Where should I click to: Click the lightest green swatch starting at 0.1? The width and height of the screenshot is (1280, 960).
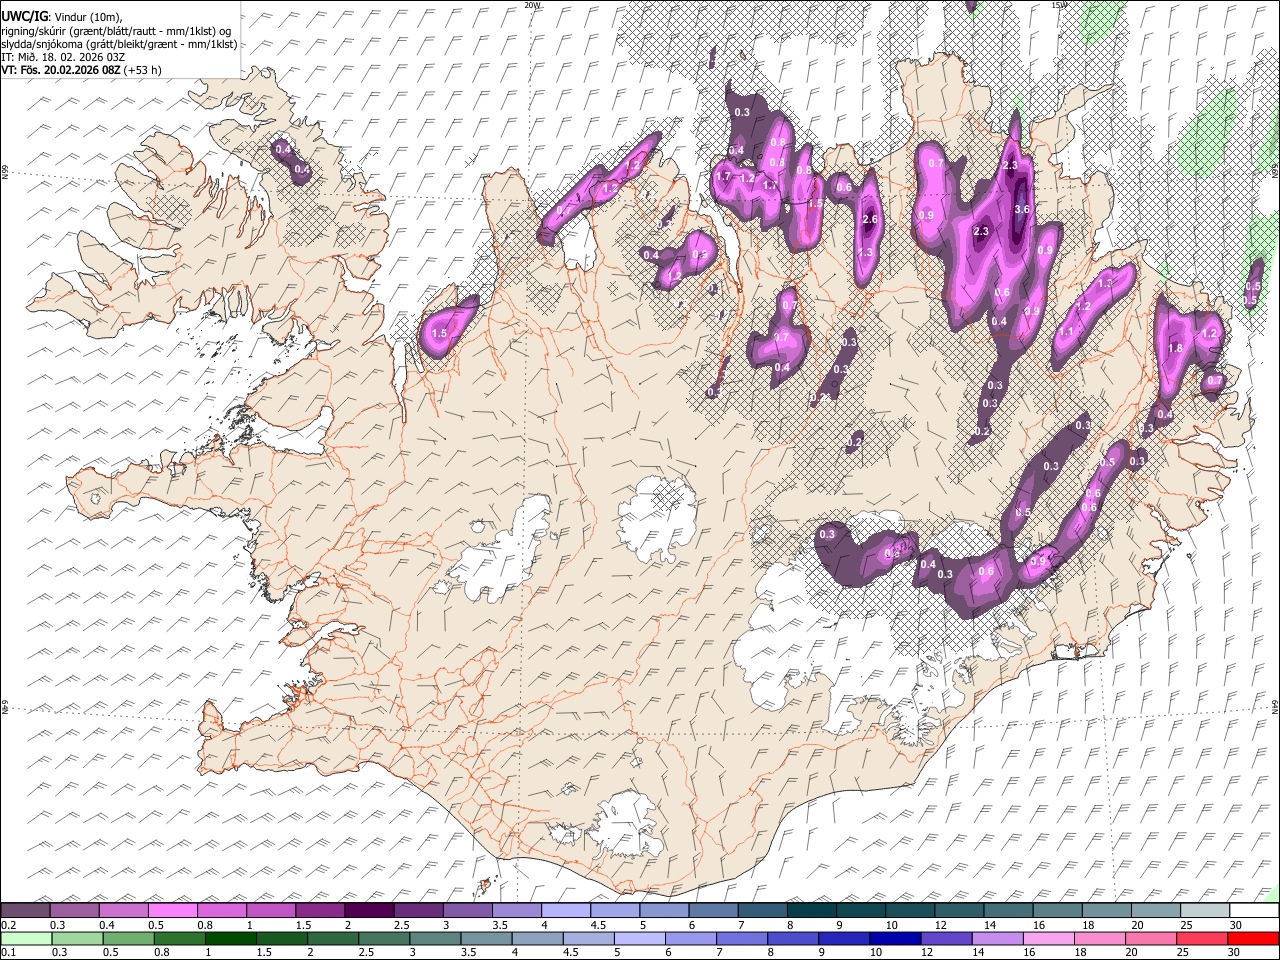pos(26,938)
